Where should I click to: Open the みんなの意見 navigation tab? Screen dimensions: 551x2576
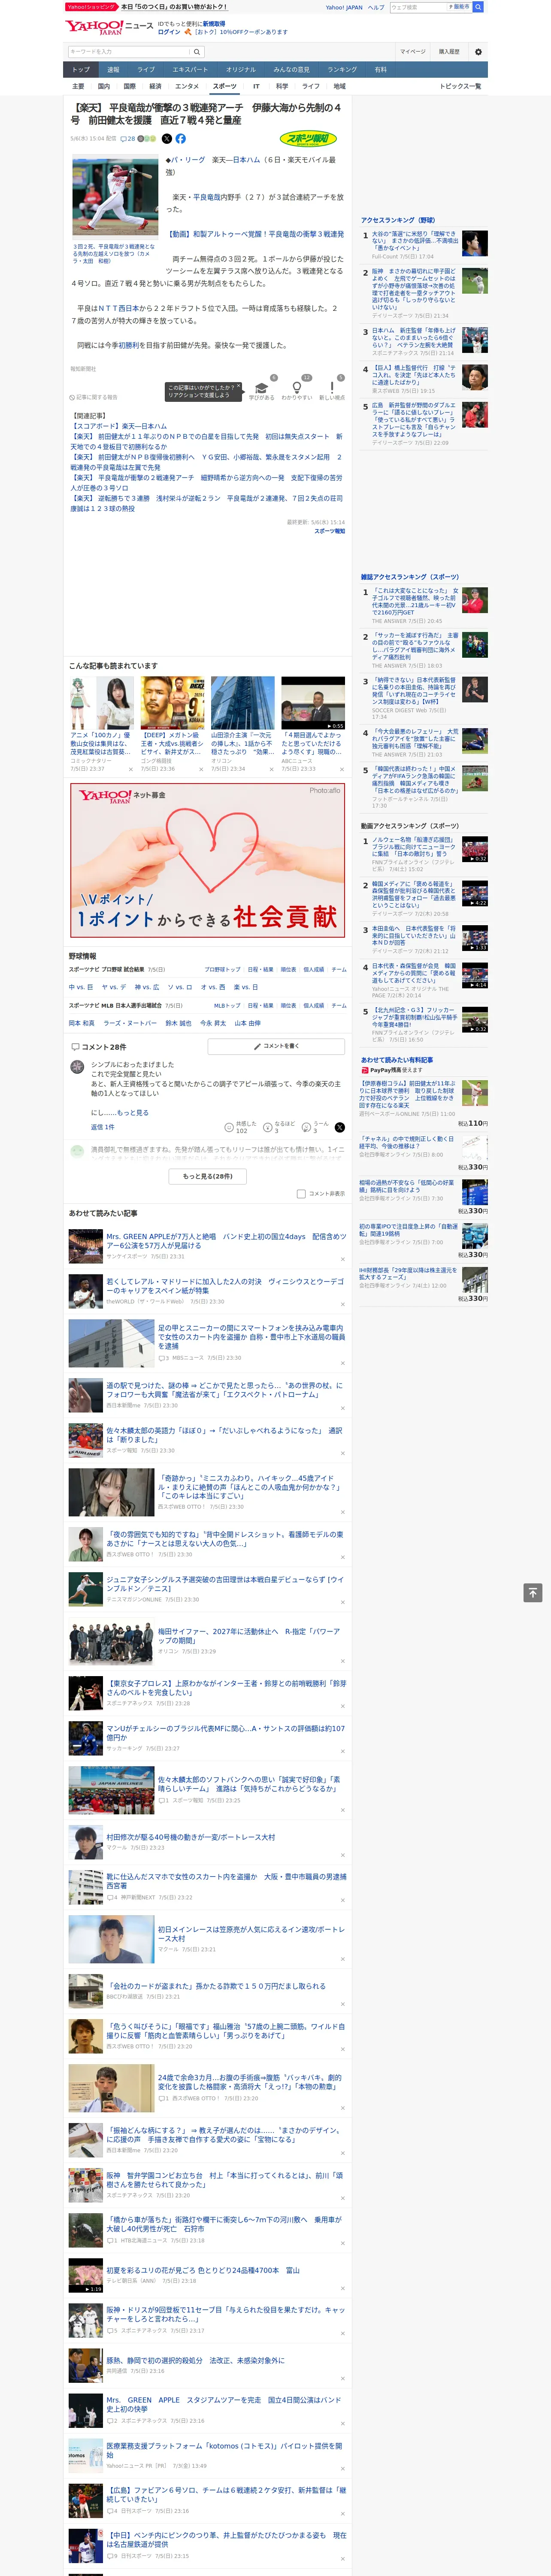(292, 70)
